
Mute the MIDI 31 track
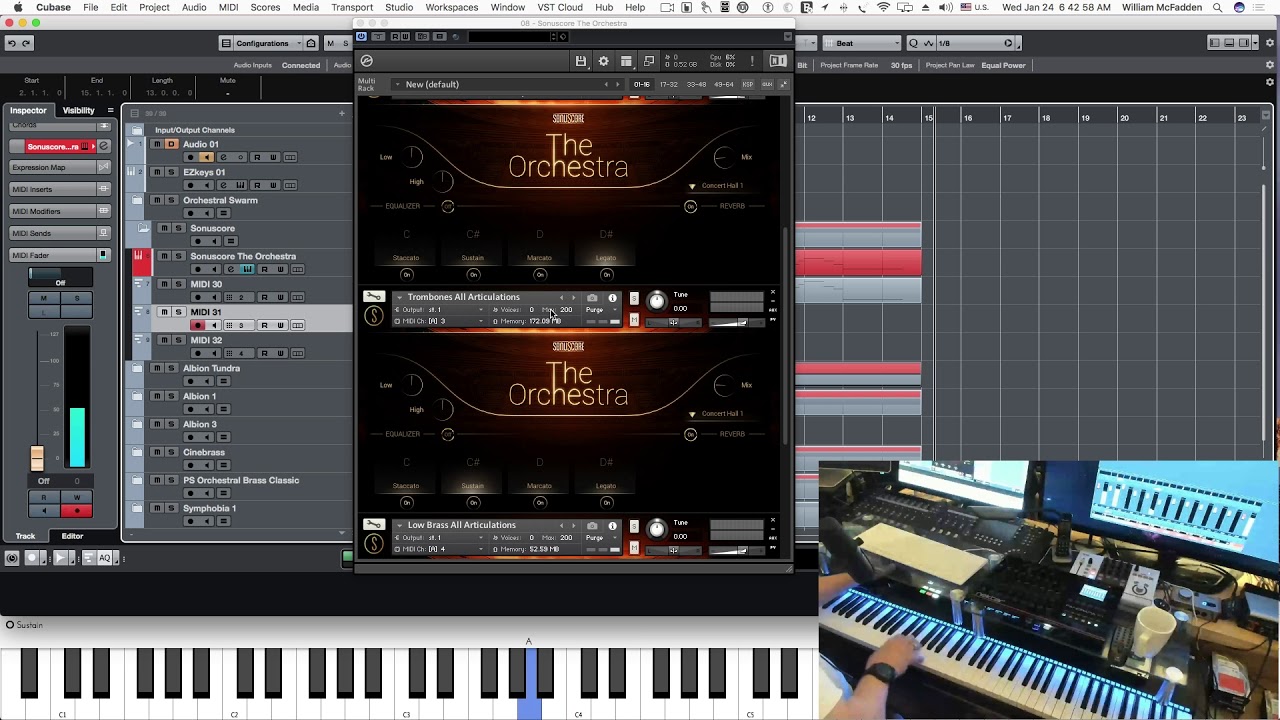(166, 312)
